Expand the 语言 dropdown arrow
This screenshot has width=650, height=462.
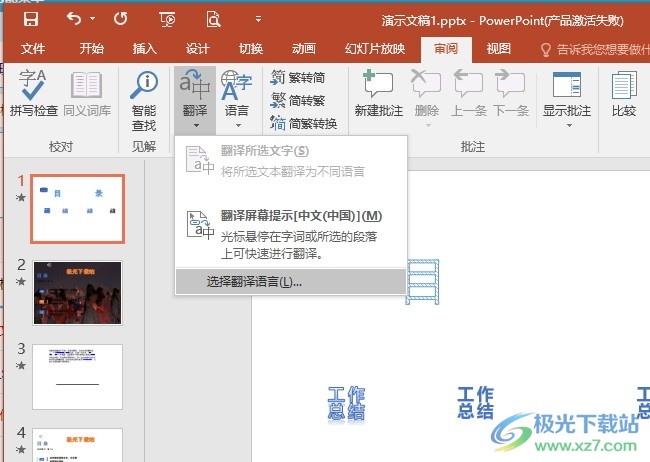tap(238, 126)
